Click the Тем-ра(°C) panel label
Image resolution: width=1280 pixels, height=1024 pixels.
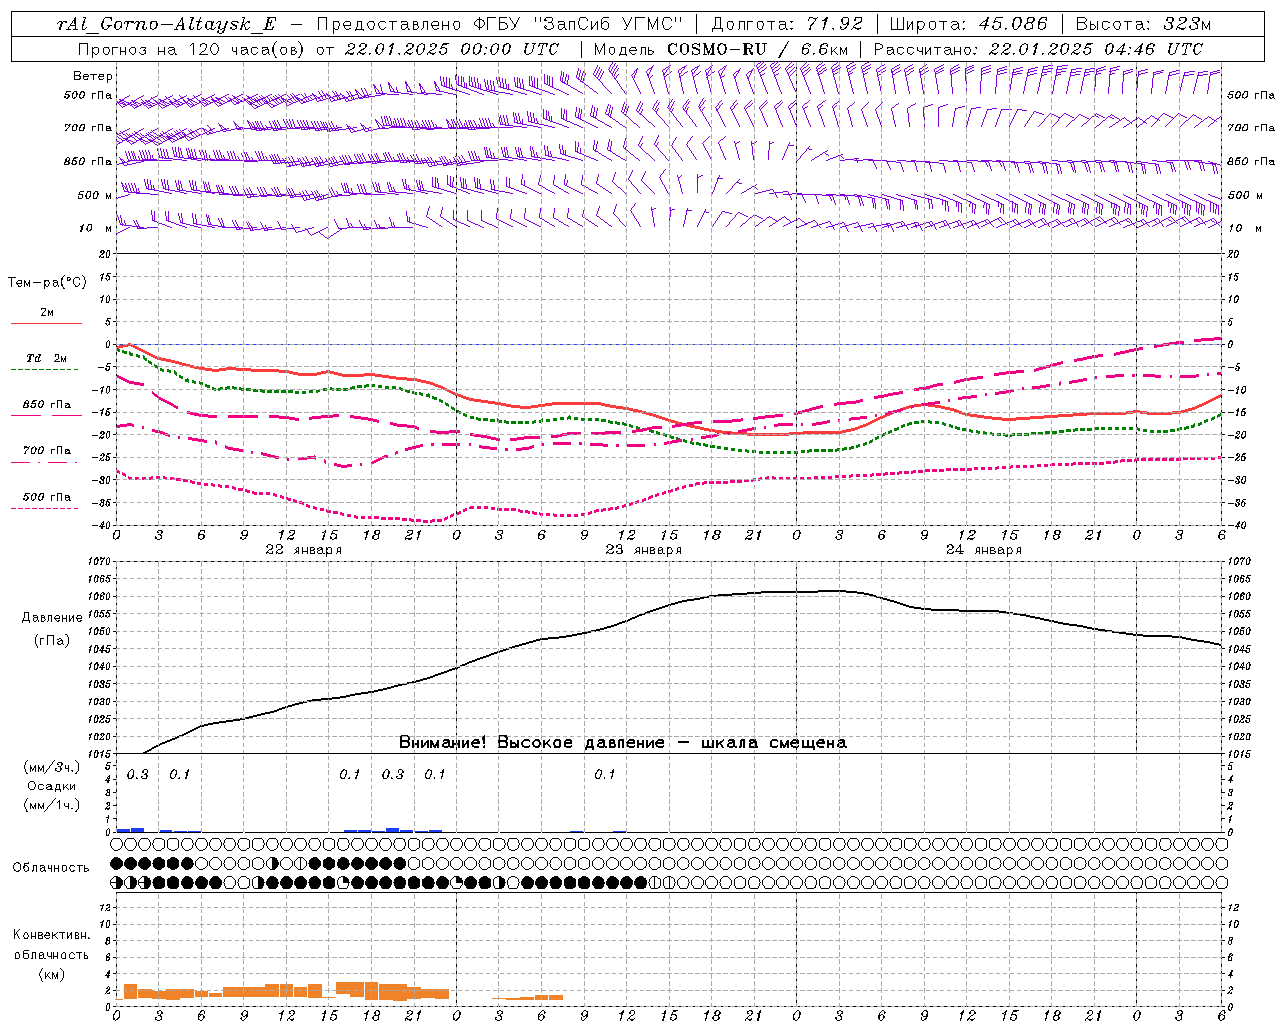47,283
